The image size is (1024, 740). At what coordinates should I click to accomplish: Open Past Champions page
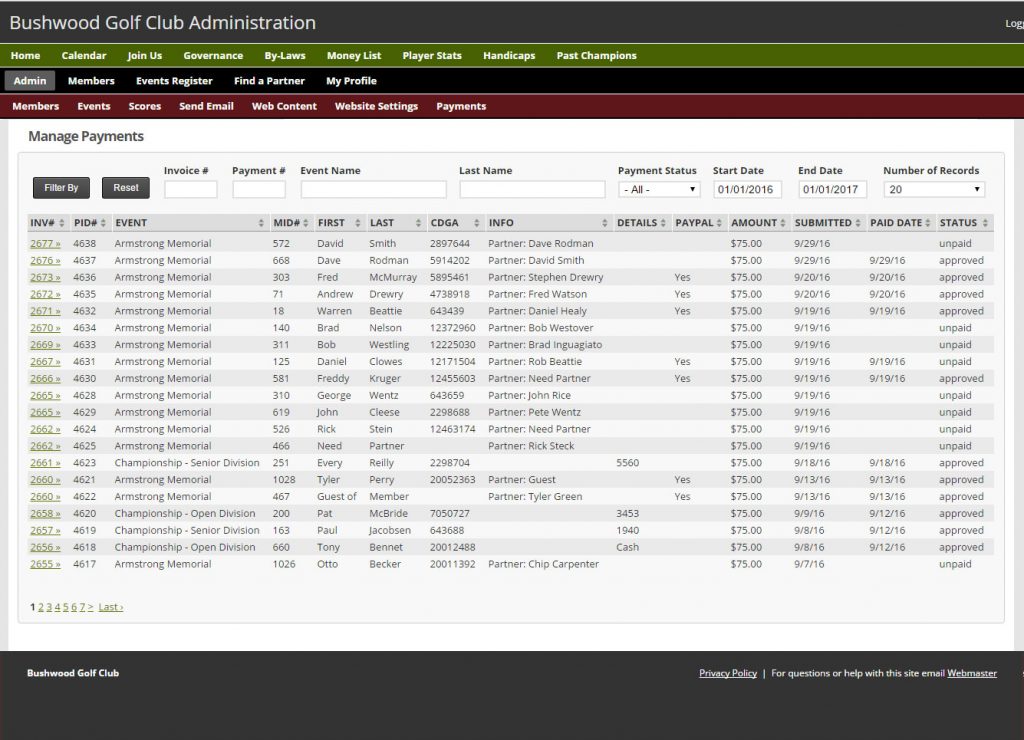596,56
